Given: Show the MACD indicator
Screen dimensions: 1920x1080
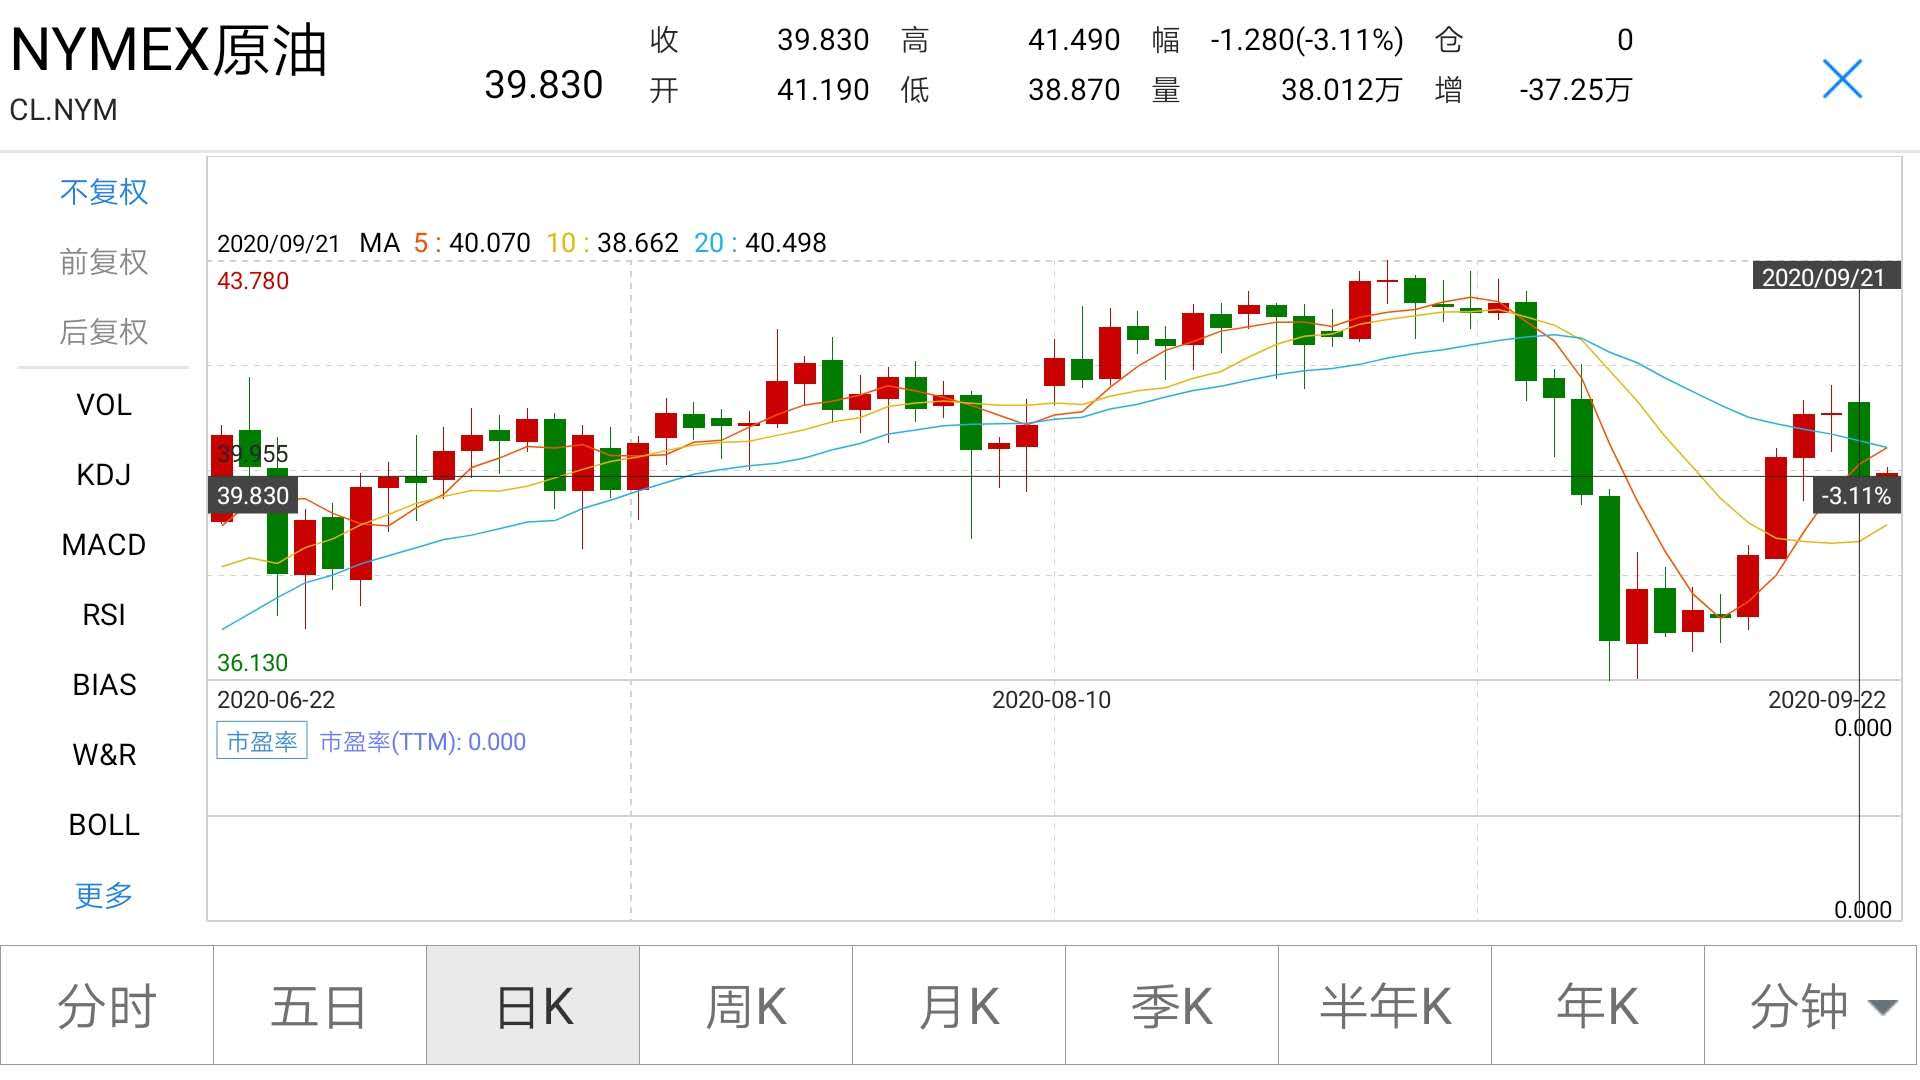Looking at the screenshot, I should tap(104, 545).
